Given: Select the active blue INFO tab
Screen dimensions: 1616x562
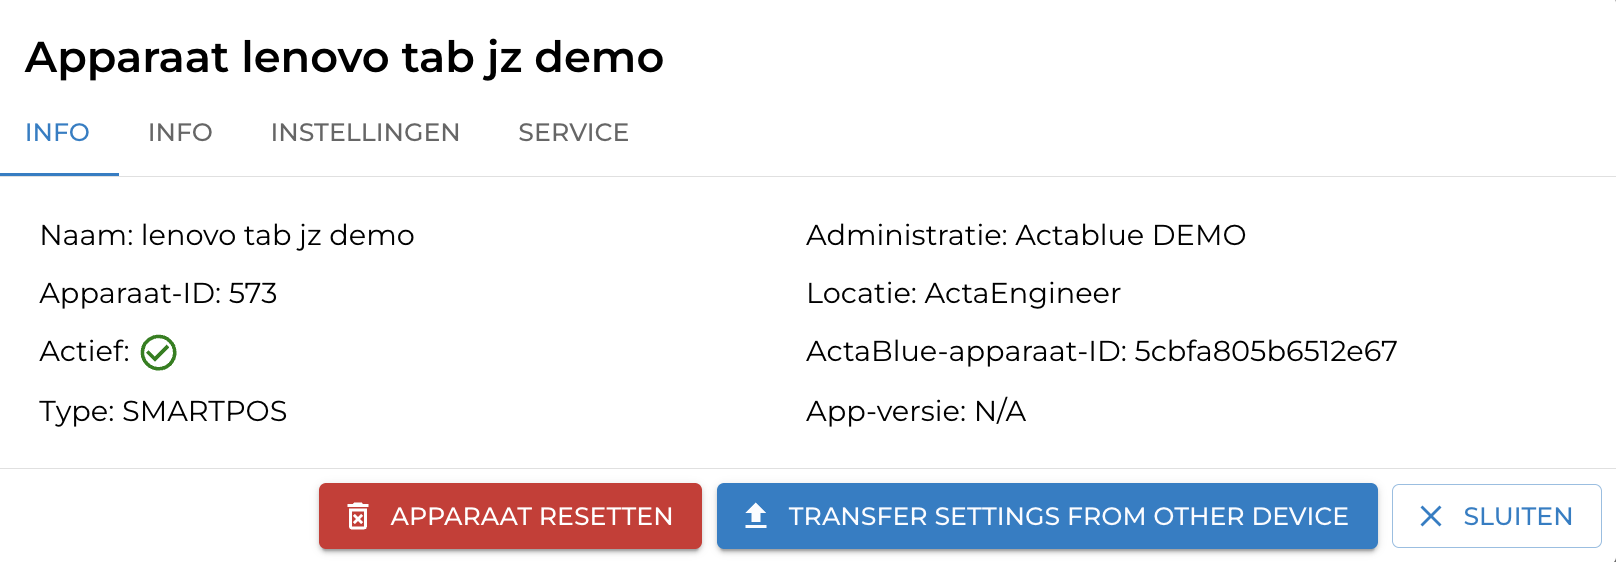Looking at the screenshot, I should click(57, 133).
